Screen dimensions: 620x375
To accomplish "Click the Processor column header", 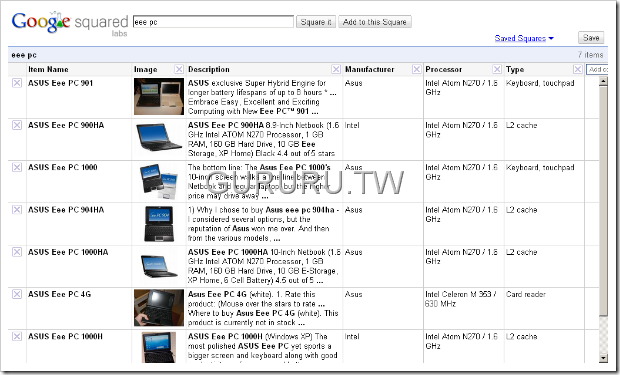I will tap(444, 69).
